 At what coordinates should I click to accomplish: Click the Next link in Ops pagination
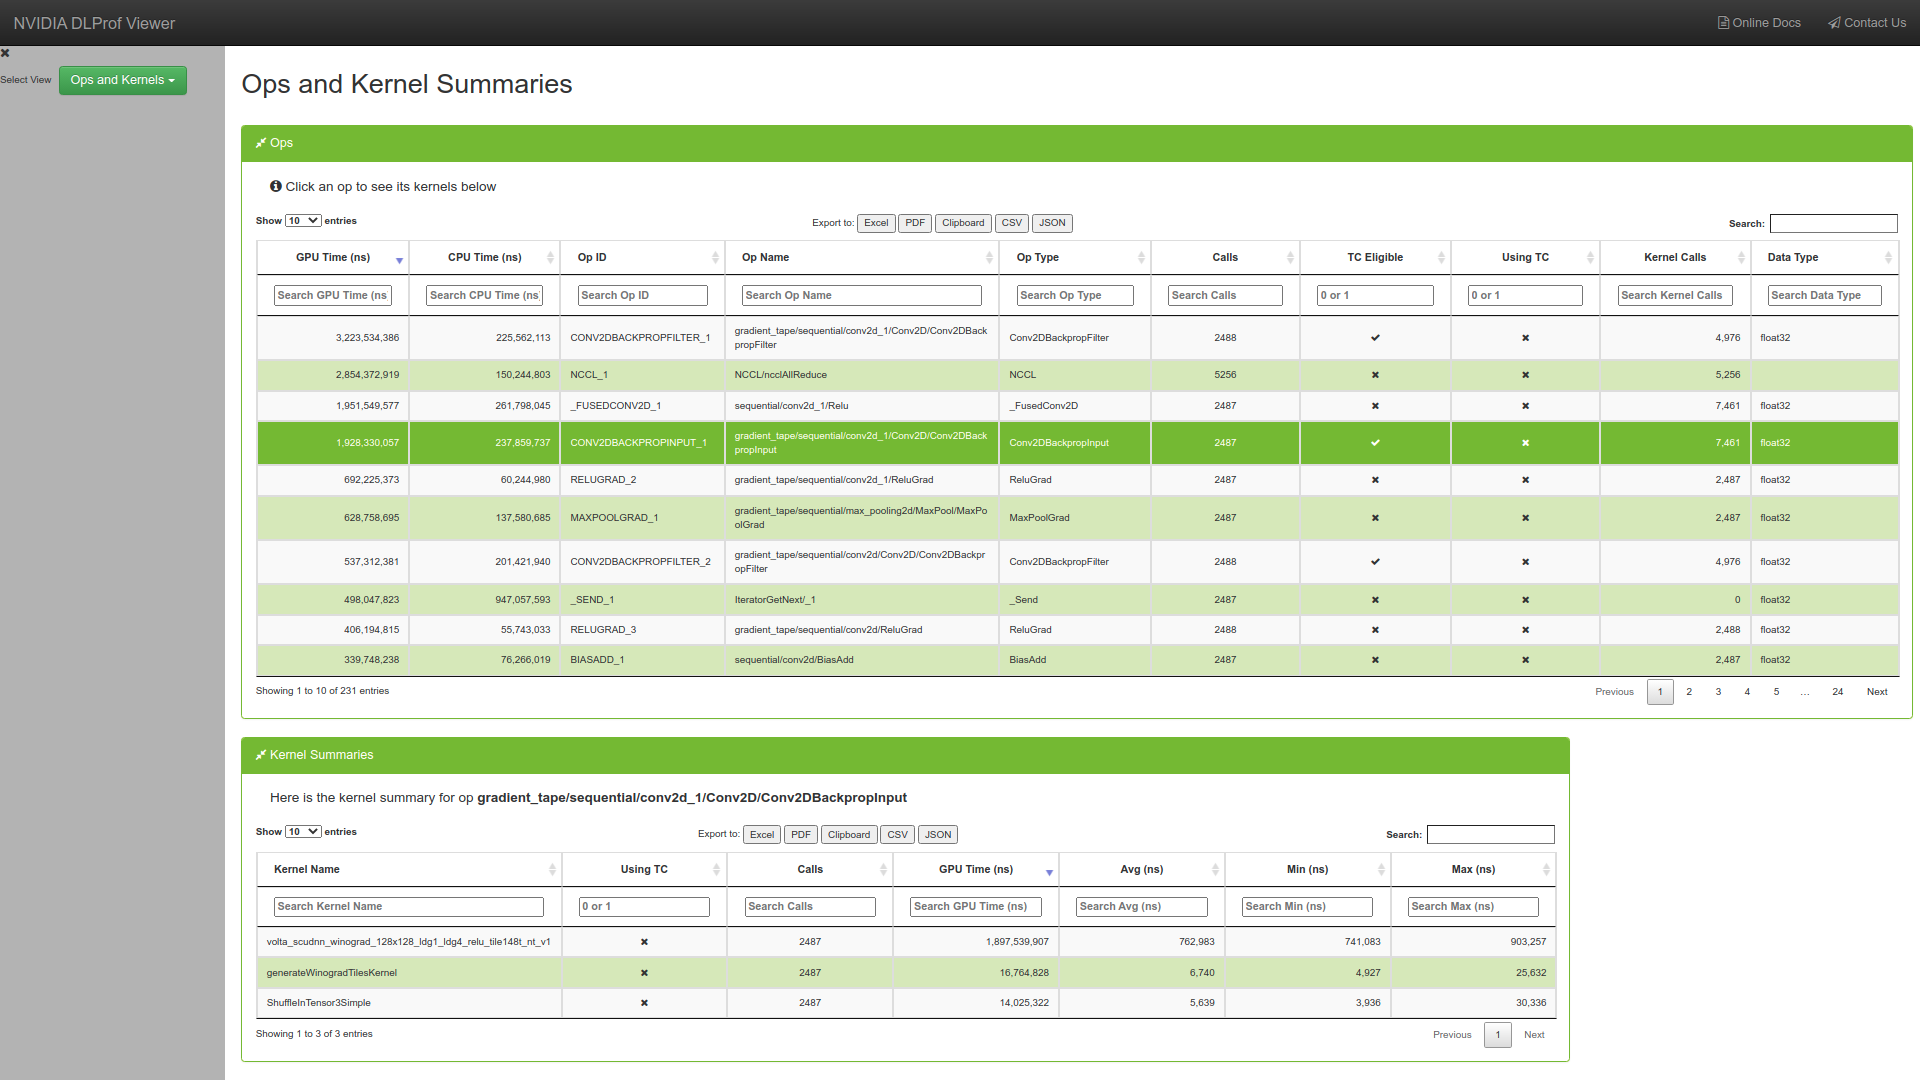(x=1877, y=692)
